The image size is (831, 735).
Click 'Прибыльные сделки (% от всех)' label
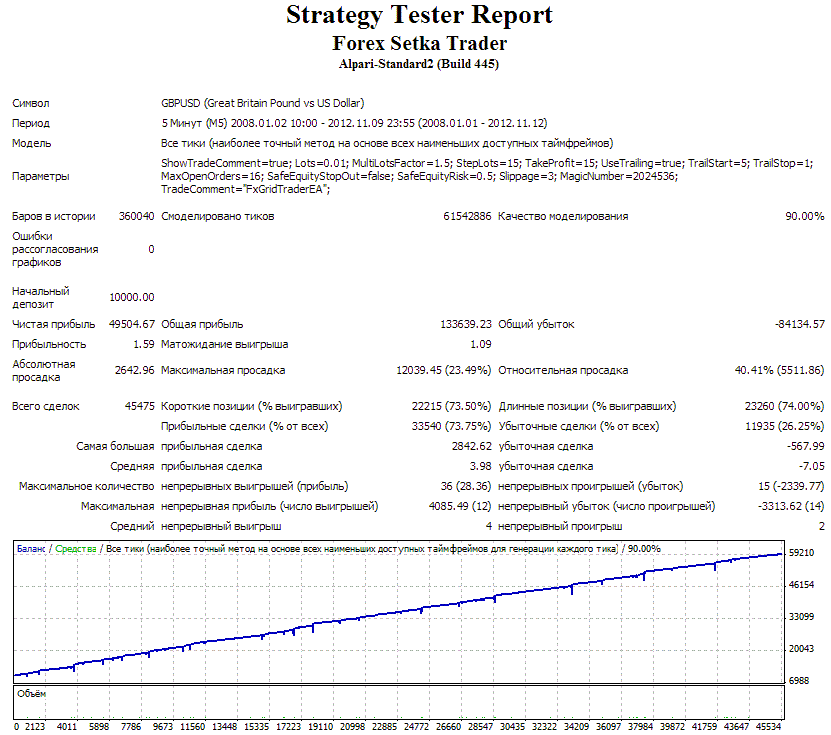point(245,427)
